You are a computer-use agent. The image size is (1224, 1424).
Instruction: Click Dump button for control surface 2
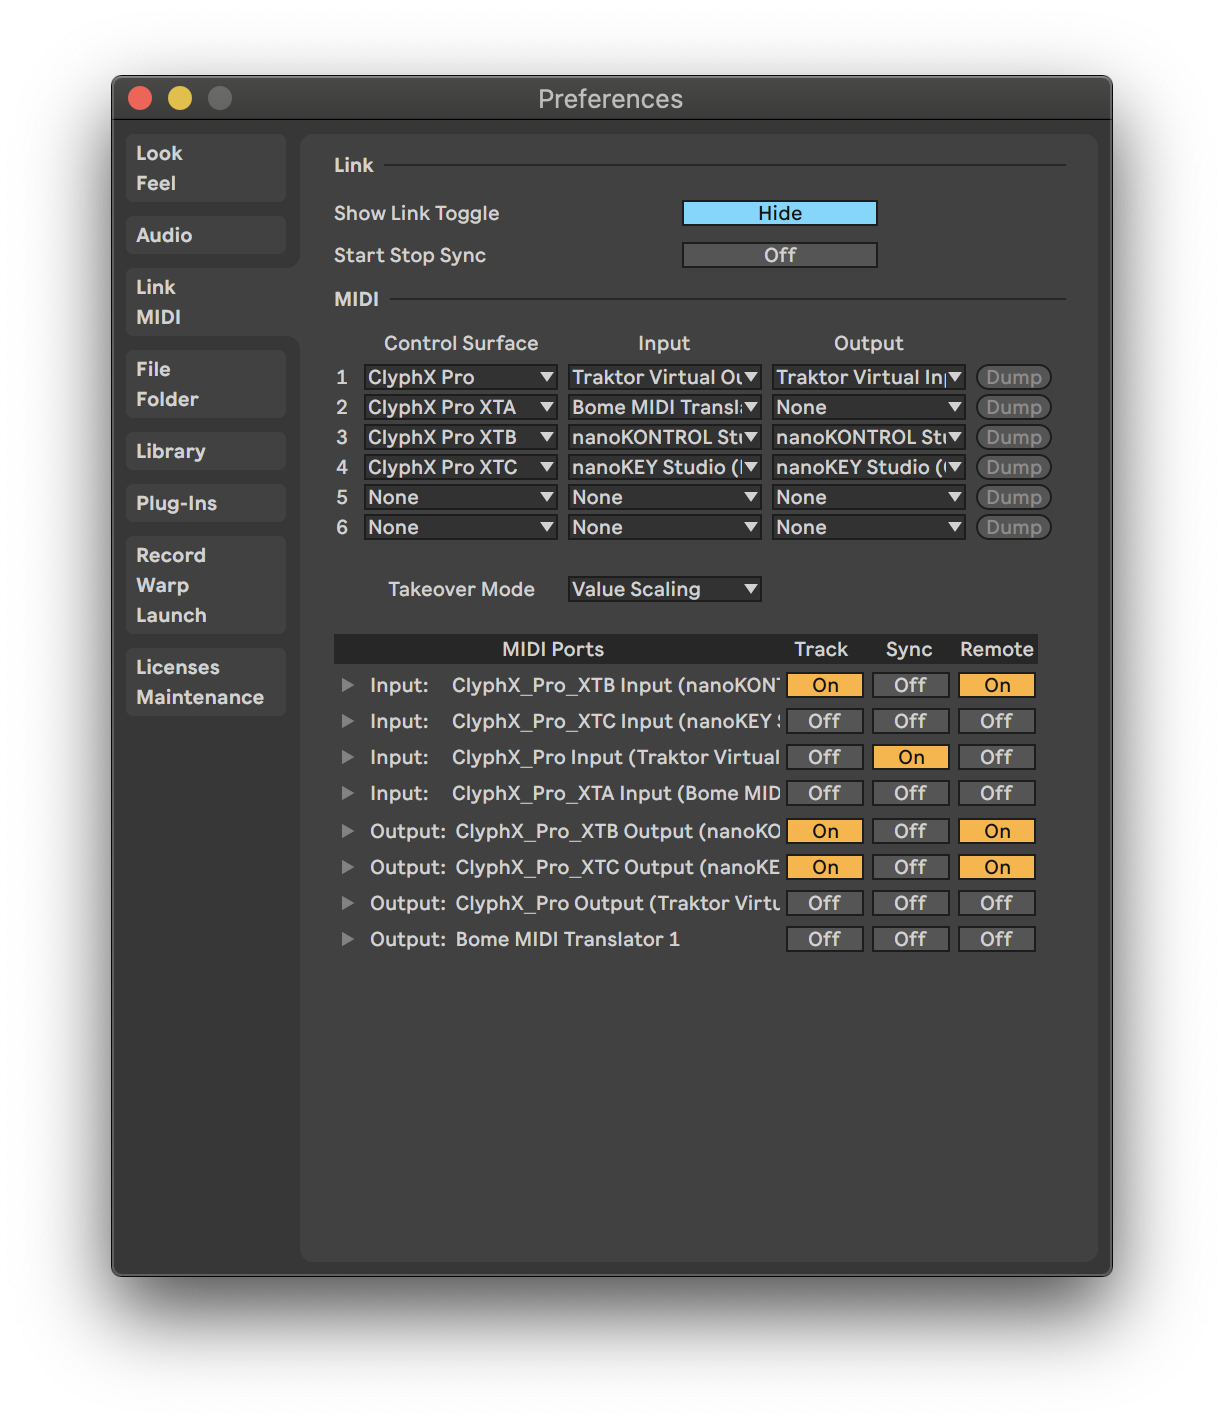click(1014, 407)
